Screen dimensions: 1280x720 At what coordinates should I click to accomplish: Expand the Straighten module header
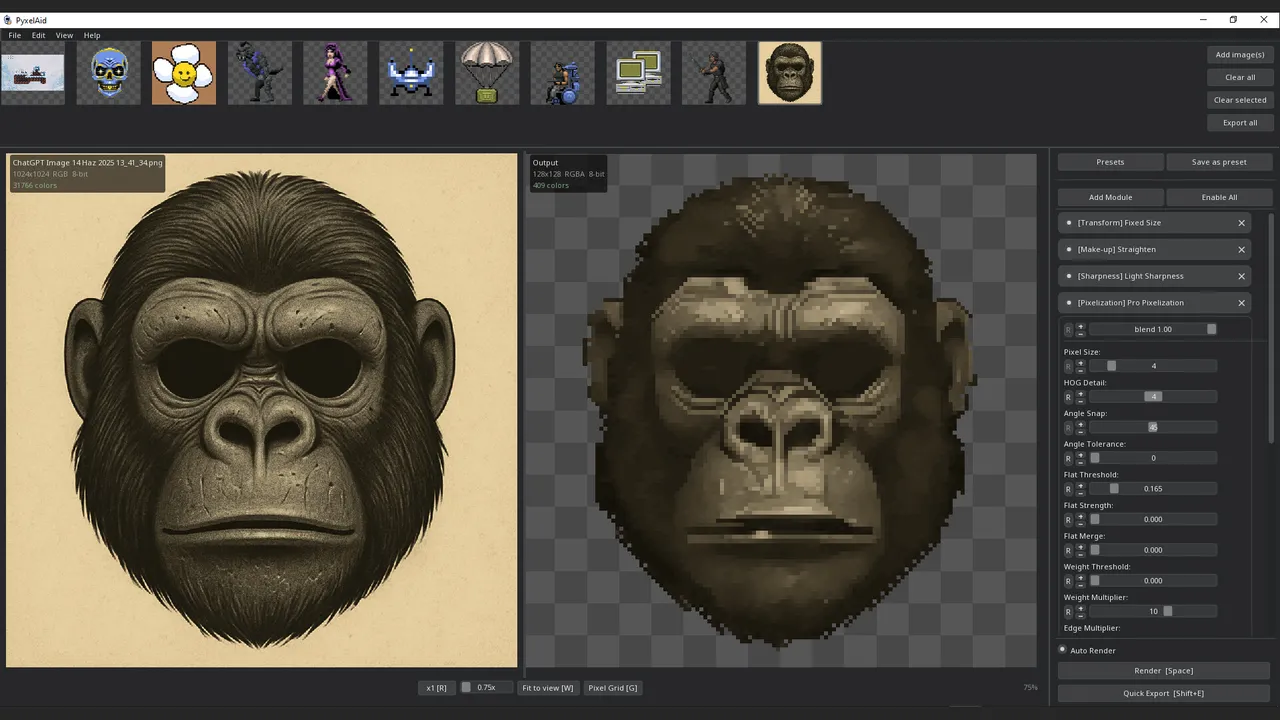[1155, 250]
